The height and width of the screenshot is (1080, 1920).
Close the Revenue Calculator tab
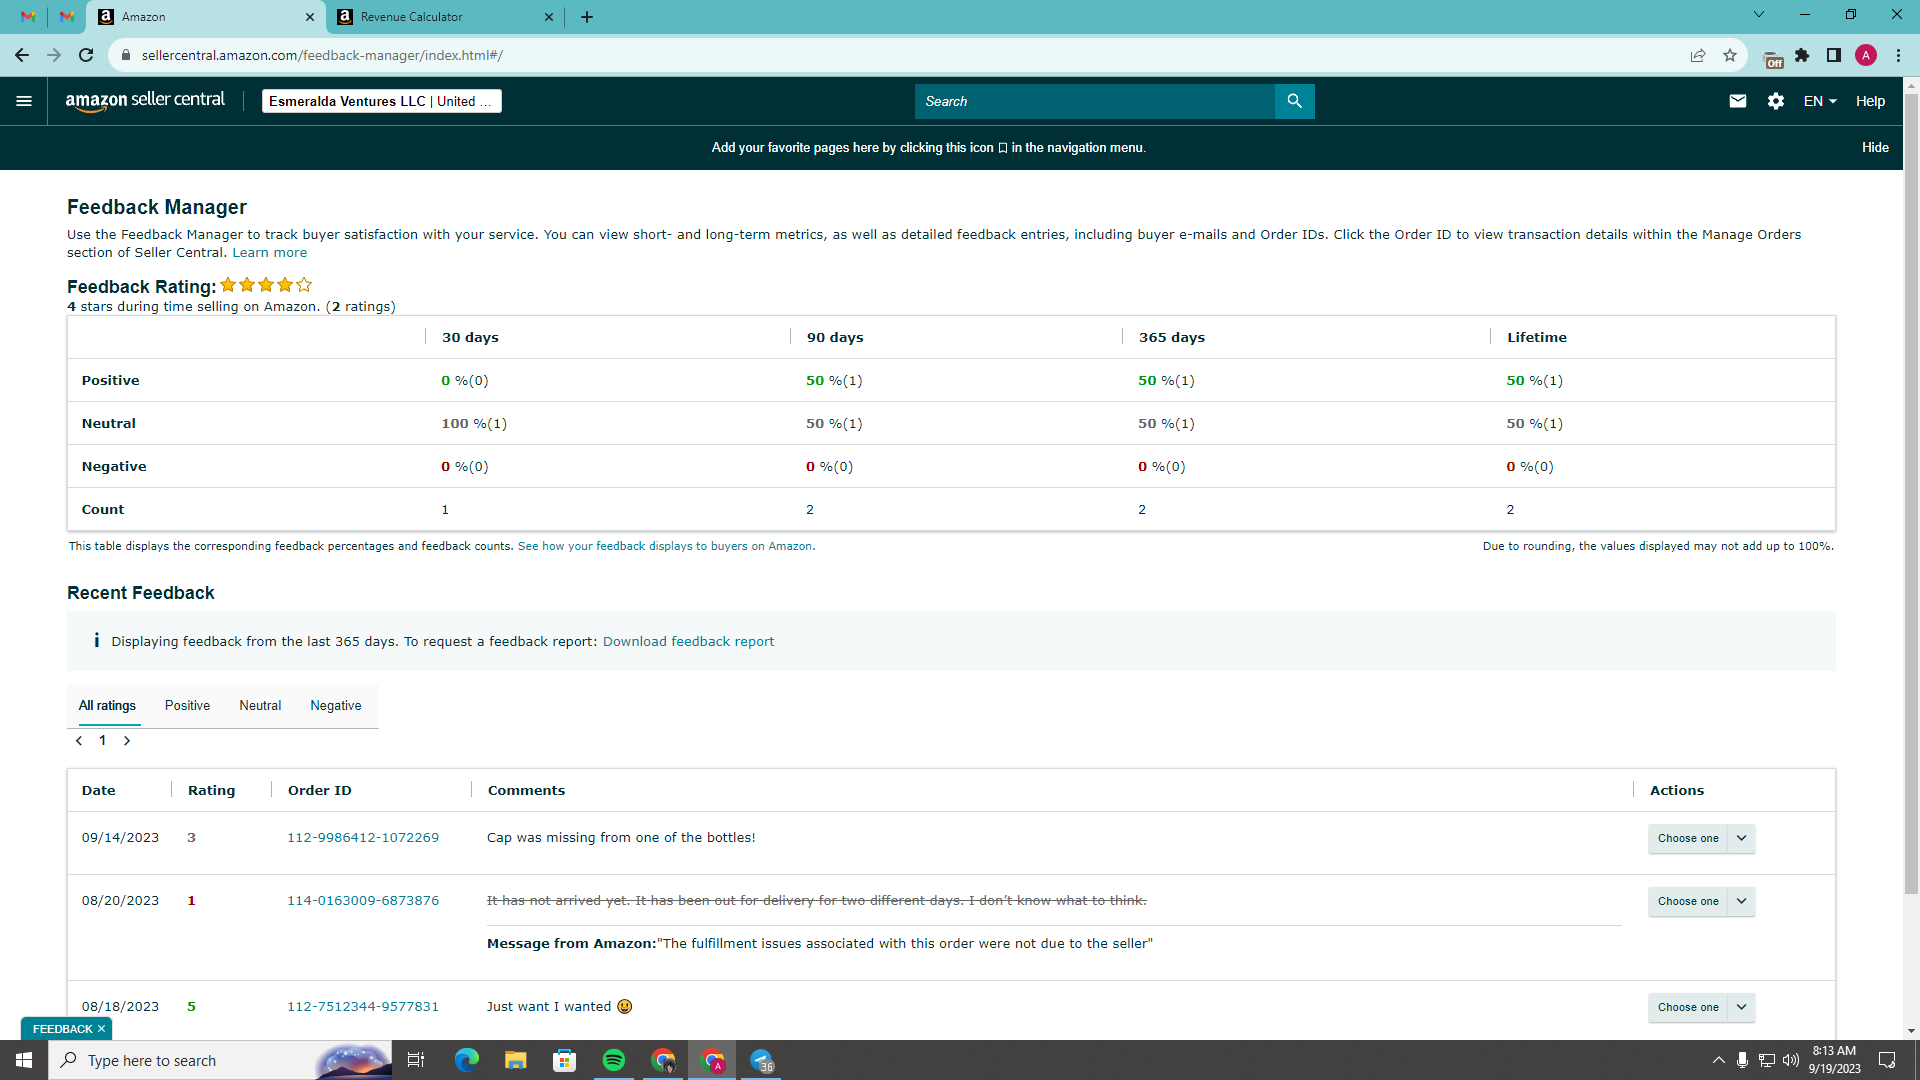(549, 17)
